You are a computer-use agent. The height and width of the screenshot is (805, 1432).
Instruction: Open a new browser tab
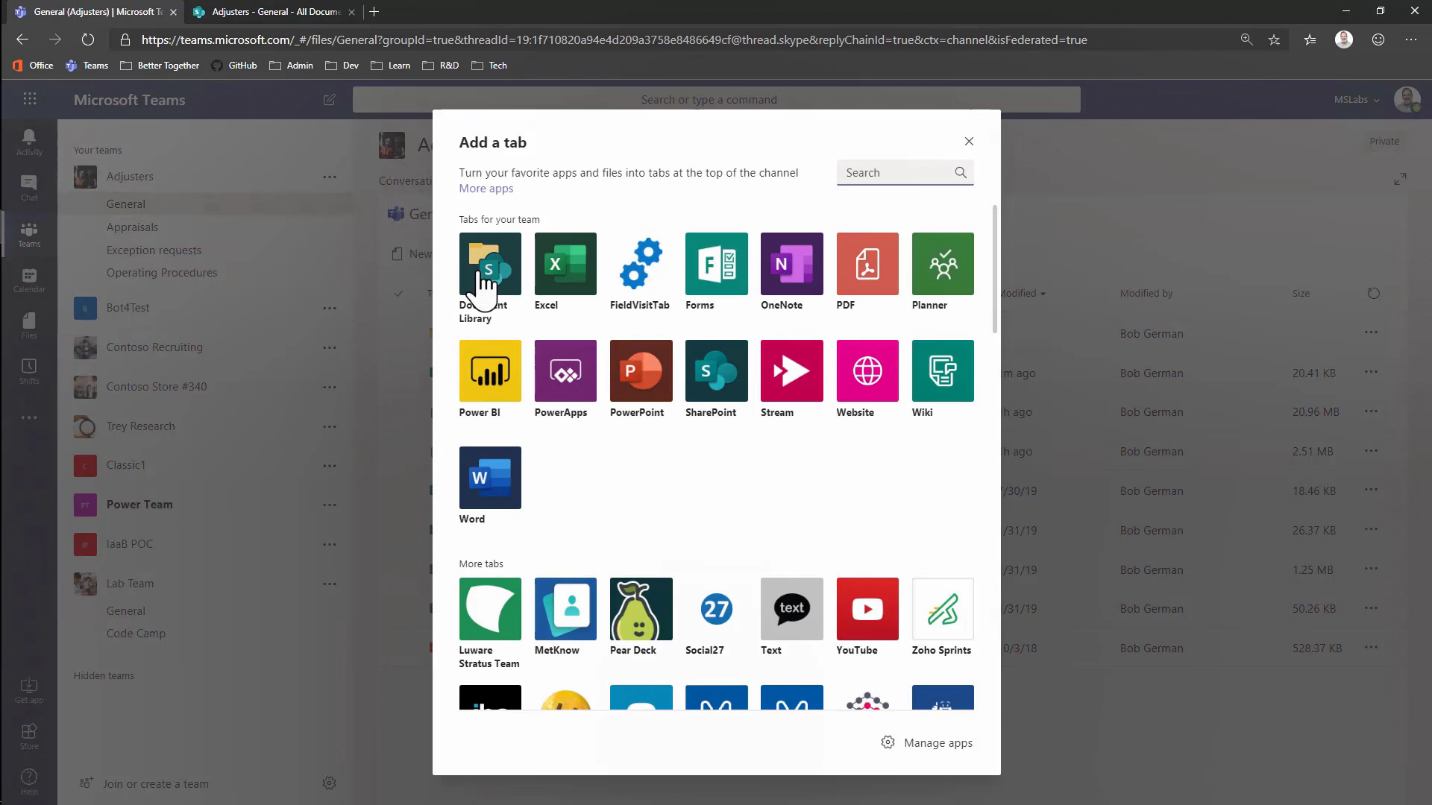coord(374,12)
